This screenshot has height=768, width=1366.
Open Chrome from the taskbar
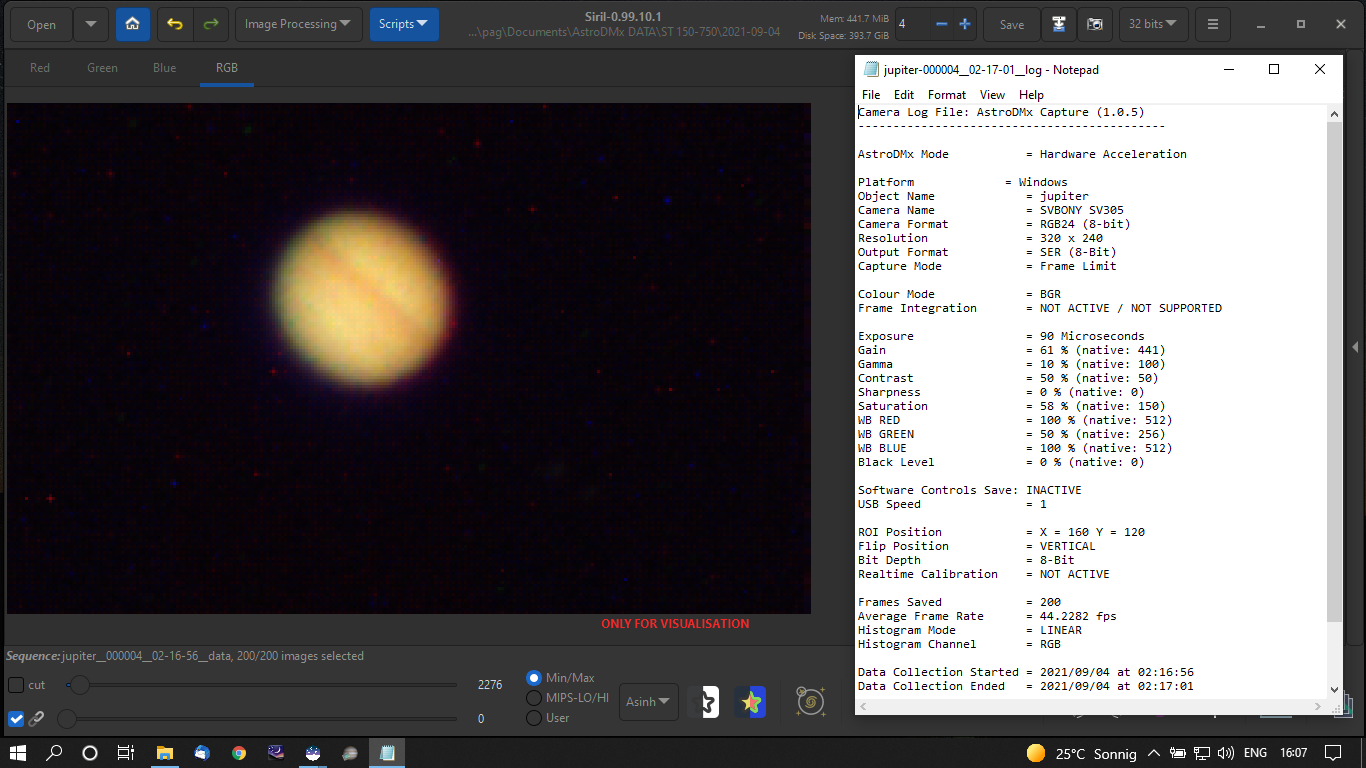[x=239, y=753]
